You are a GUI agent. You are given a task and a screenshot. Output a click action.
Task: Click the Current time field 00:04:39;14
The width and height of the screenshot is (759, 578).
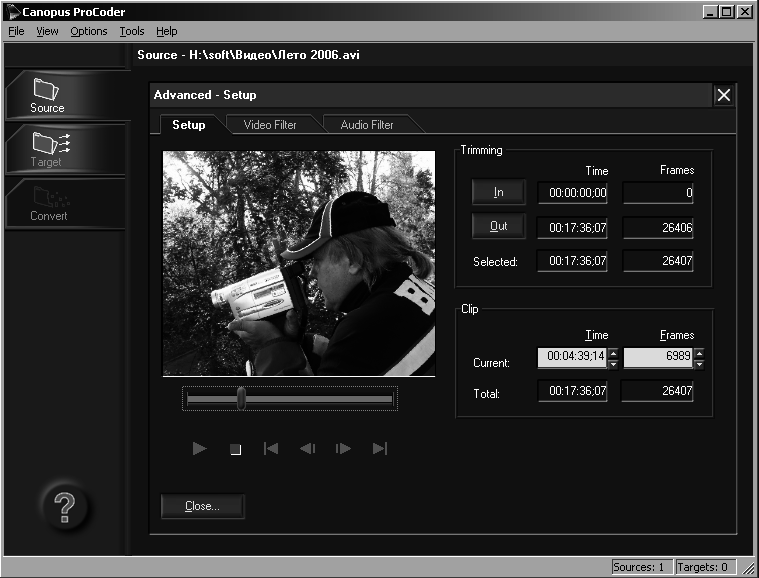[572, 358]
